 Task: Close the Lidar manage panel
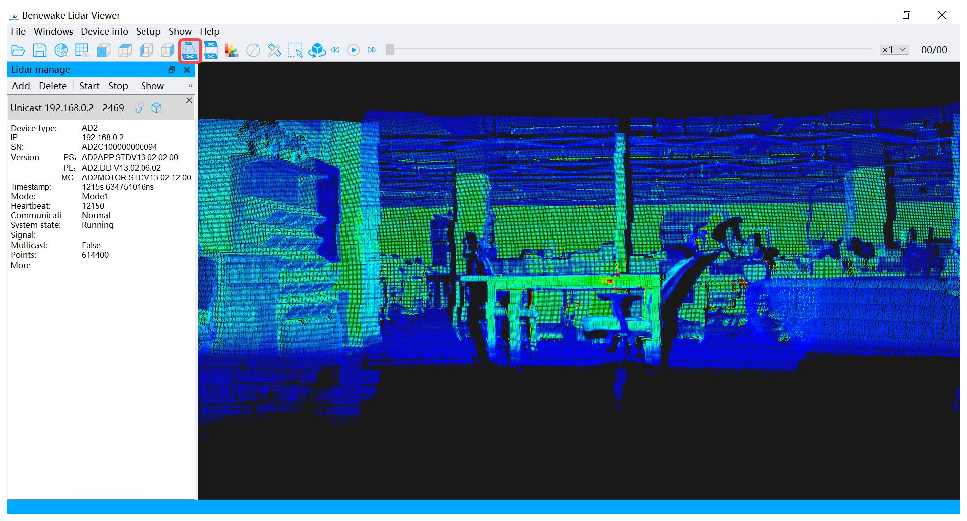187,70
